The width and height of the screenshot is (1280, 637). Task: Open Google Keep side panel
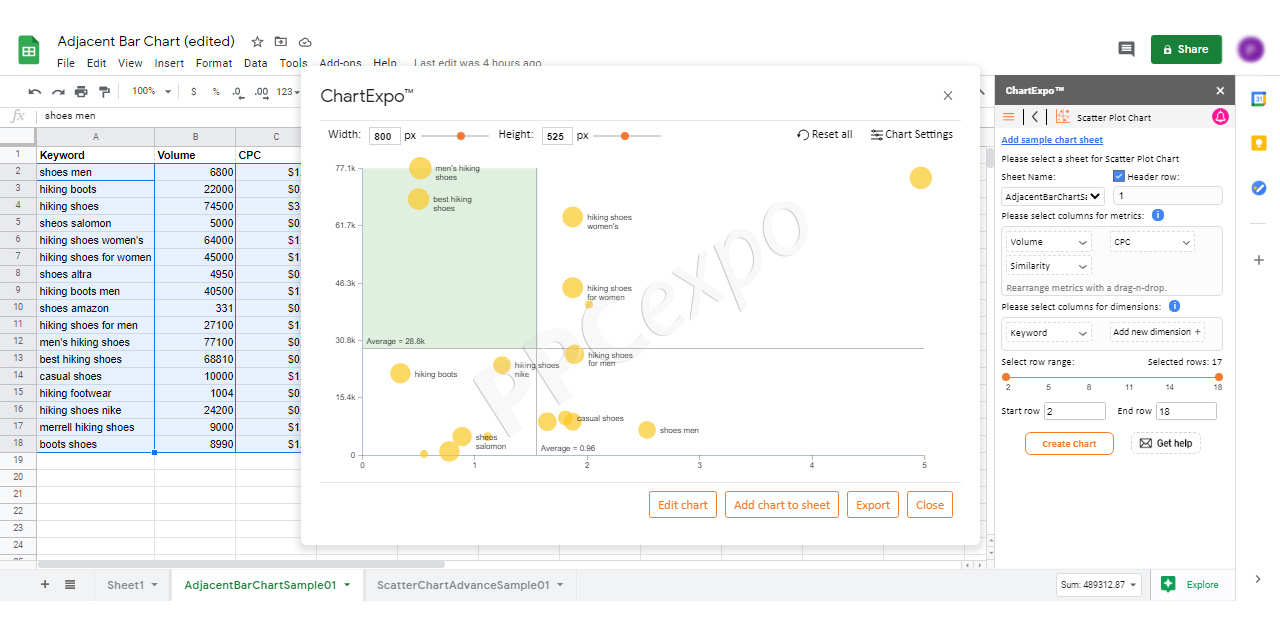[1259, 143]
